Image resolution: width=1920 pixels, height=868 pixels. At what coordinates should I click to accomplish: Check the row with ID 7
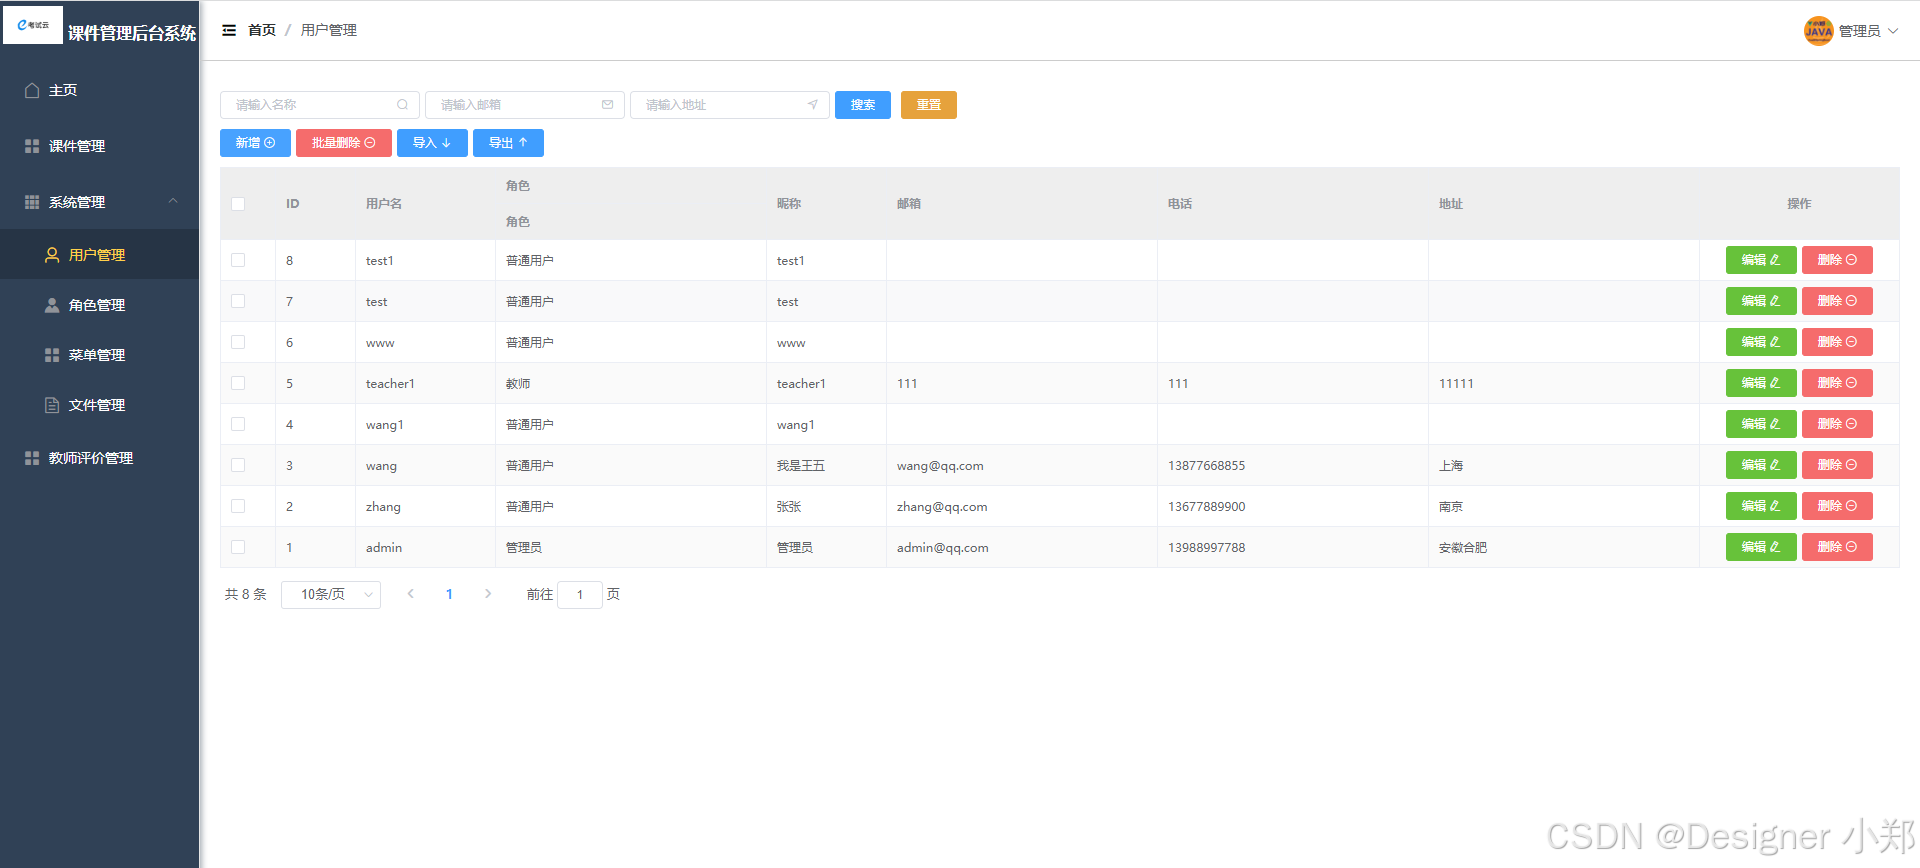tap(238, 301)
